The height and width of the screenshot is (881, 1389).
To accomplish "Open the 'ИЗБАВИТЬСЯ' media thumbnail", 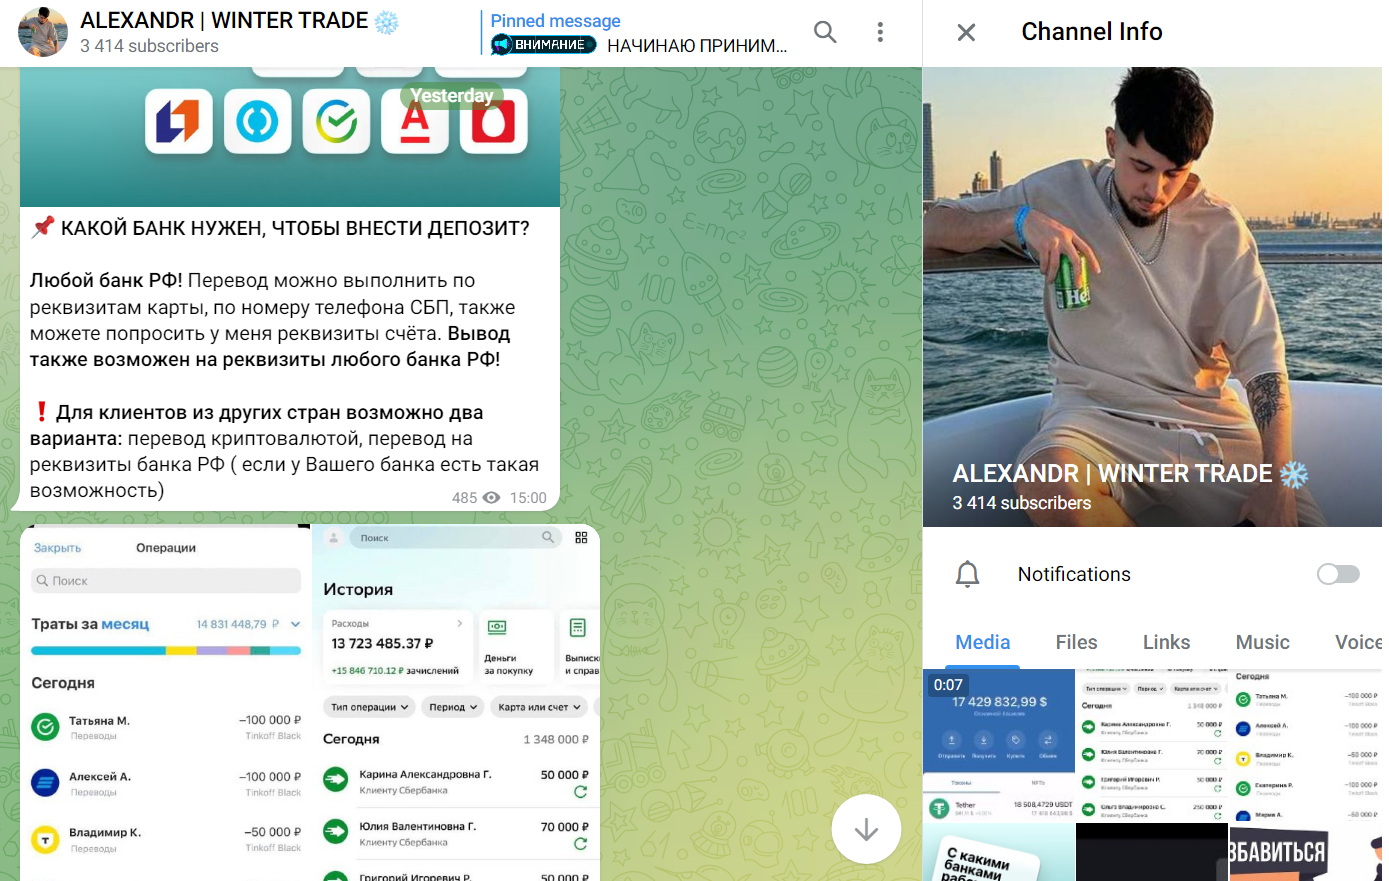I will (1306, 853).
